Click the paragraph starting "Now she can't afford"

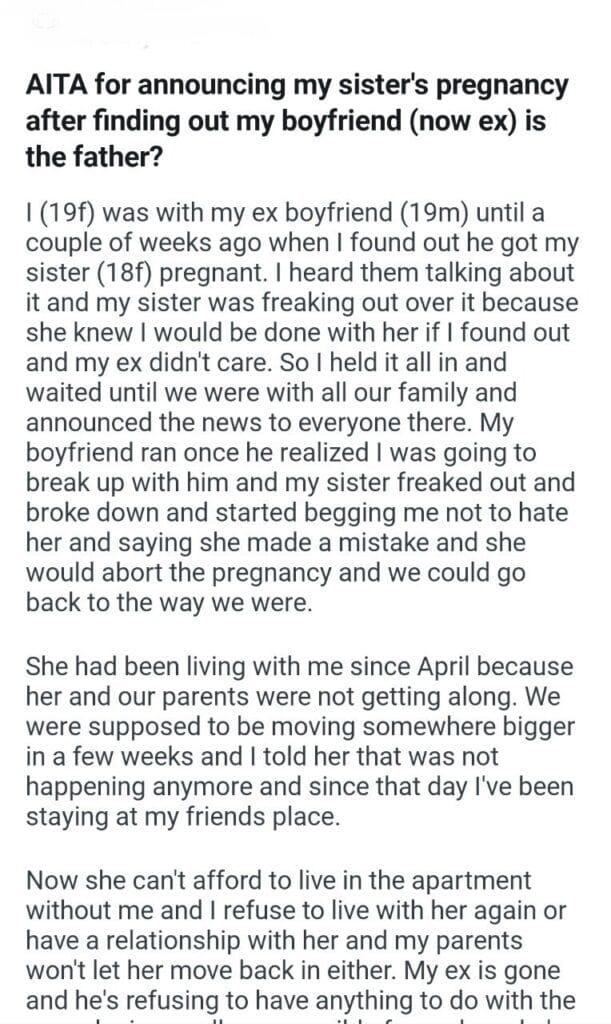(x=300, y=938)
